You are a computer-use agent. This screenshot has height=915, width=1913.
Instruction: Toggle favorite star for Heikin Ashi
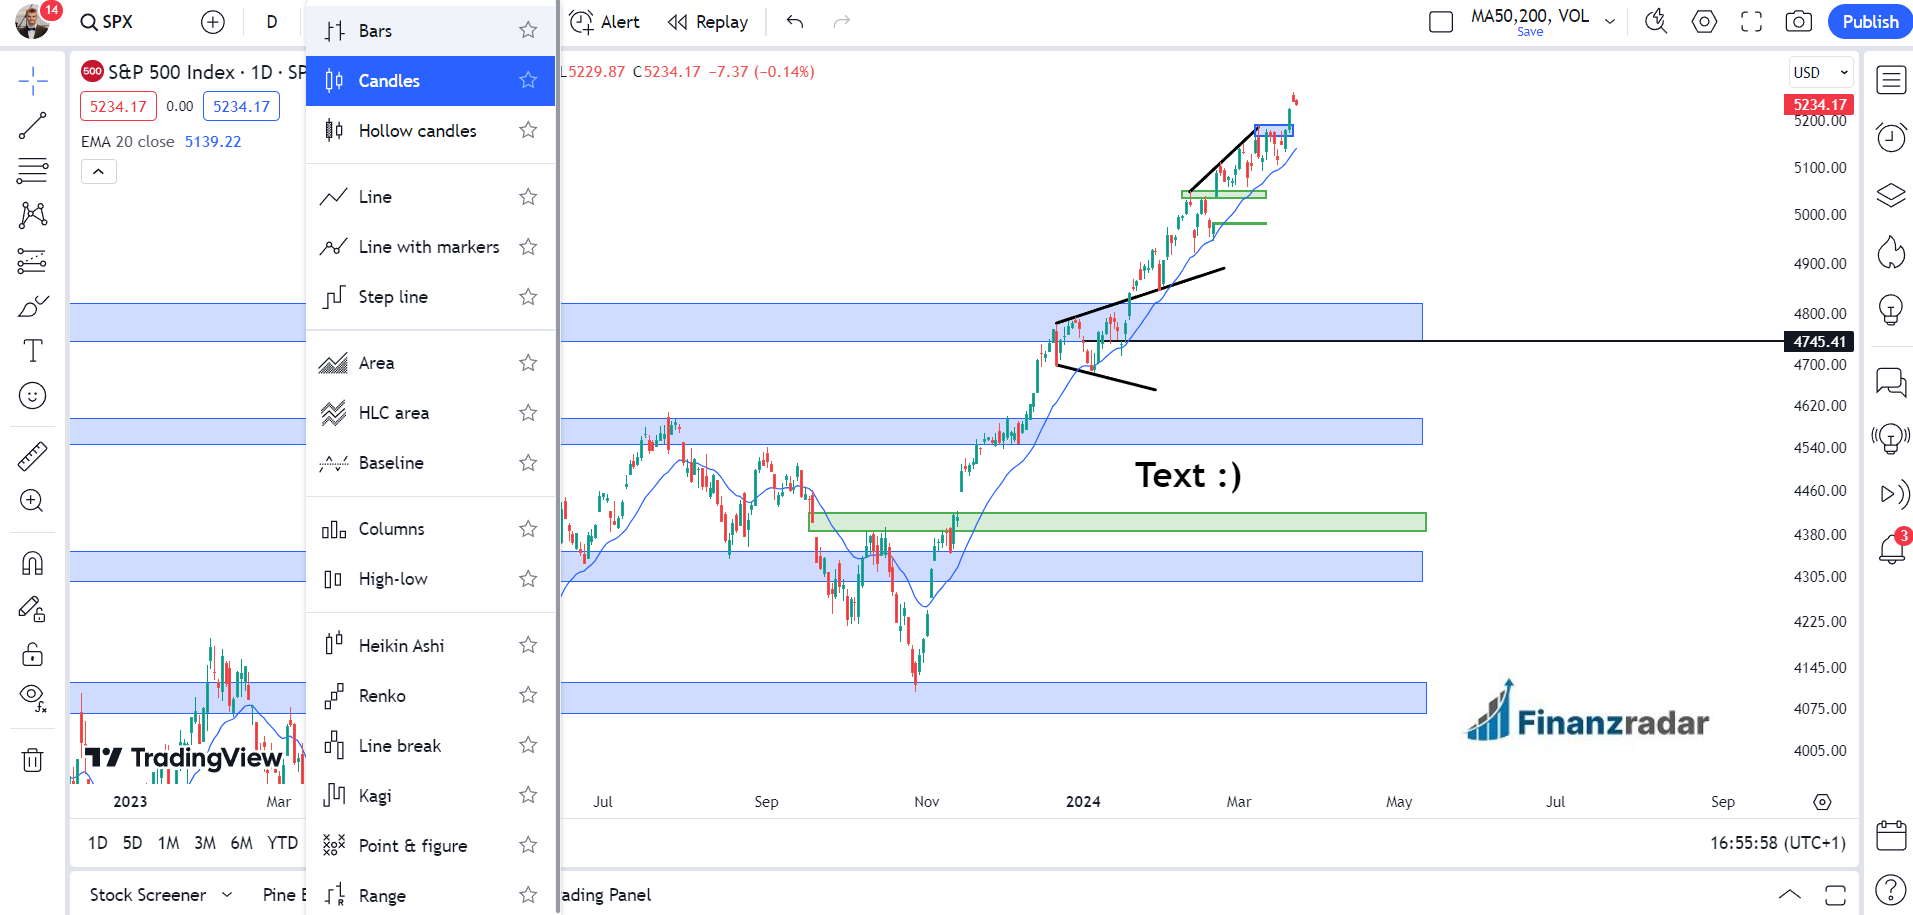528,645
